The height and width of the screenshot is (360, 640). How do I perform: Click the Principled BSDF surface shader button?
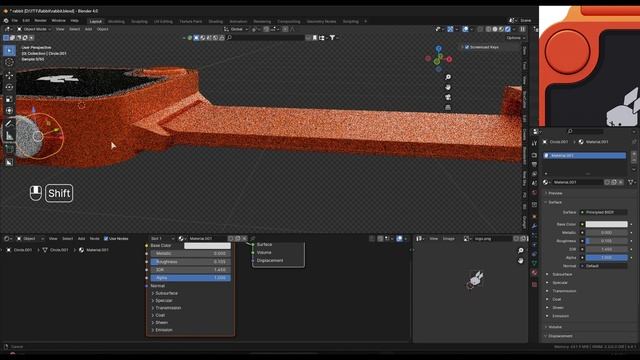tap(604, 213)
